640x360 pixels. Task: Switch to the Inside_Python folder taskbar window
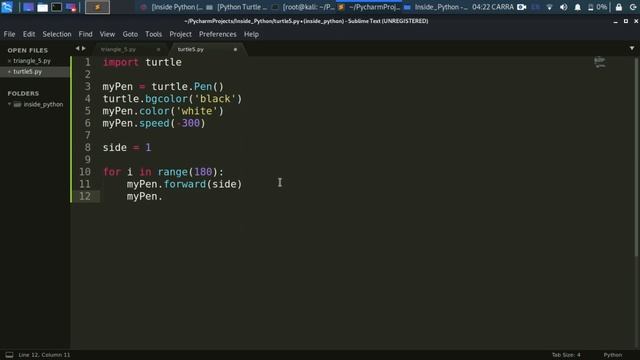[x=436, y=7]
